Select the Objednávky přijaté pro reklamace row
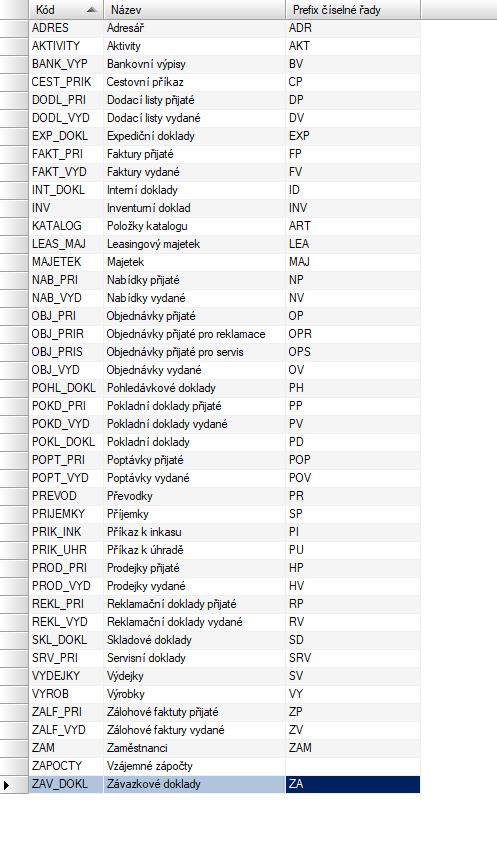 225,334
